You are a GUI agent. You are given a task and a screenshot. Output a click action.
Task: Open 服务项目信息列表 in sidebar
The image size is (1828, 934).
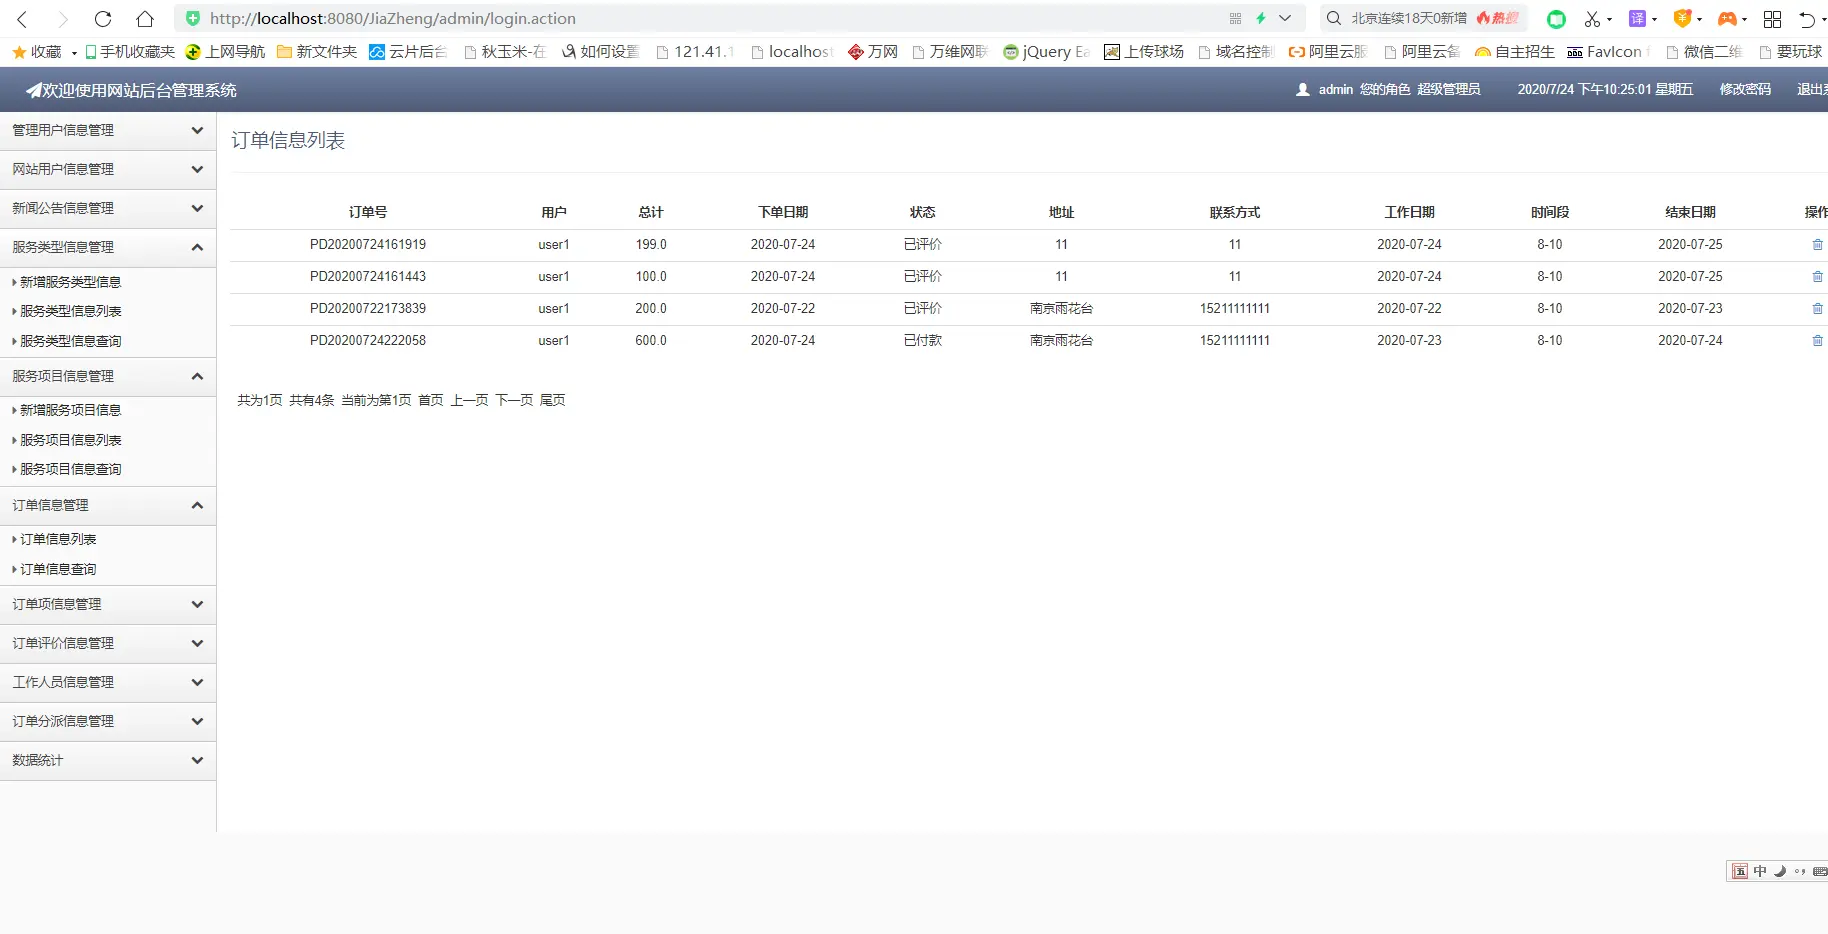tap(70, 440)
